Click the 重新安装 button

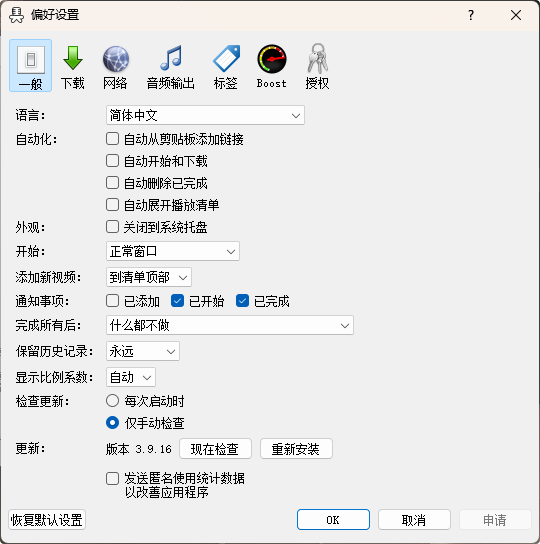pos(296,449)
